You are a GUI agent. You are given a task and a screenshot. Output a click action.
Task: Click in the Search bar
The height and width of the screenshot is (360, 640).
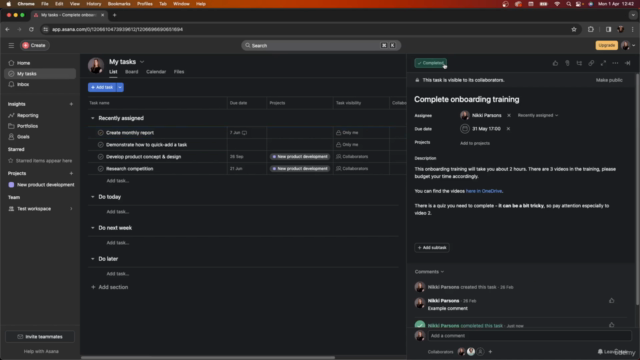321,45
